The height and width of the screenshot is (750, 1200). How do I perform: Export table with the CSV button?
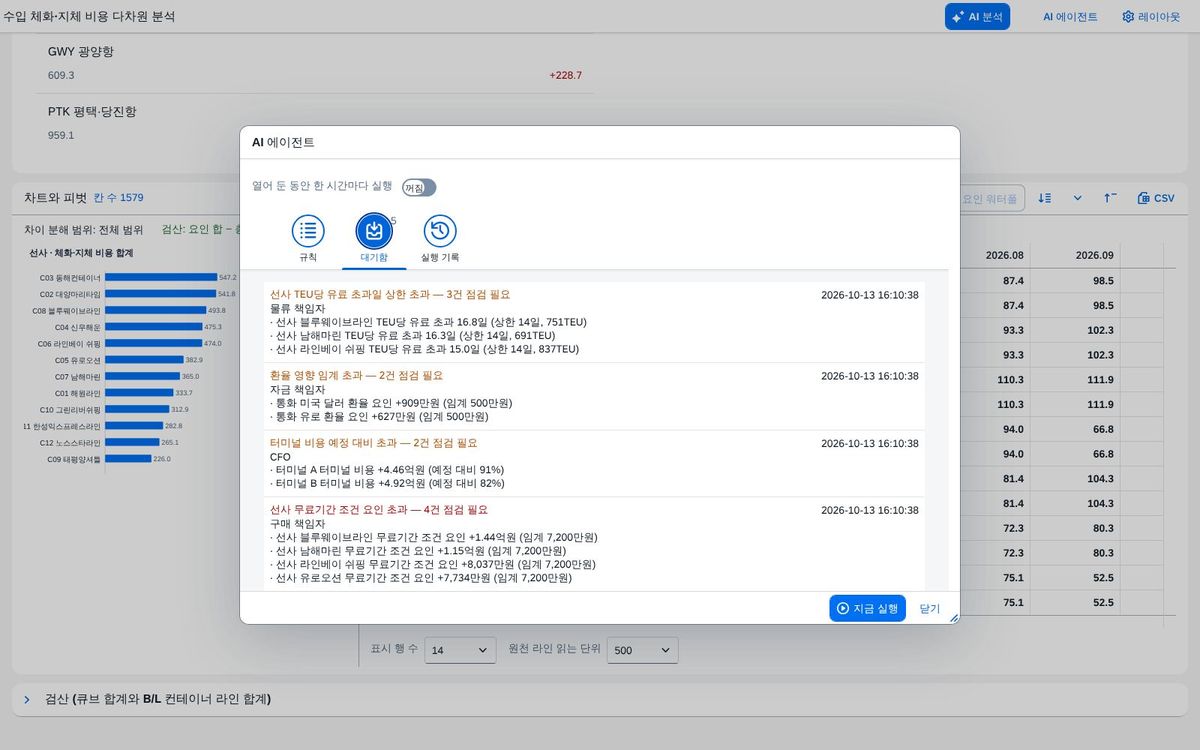1156,198
